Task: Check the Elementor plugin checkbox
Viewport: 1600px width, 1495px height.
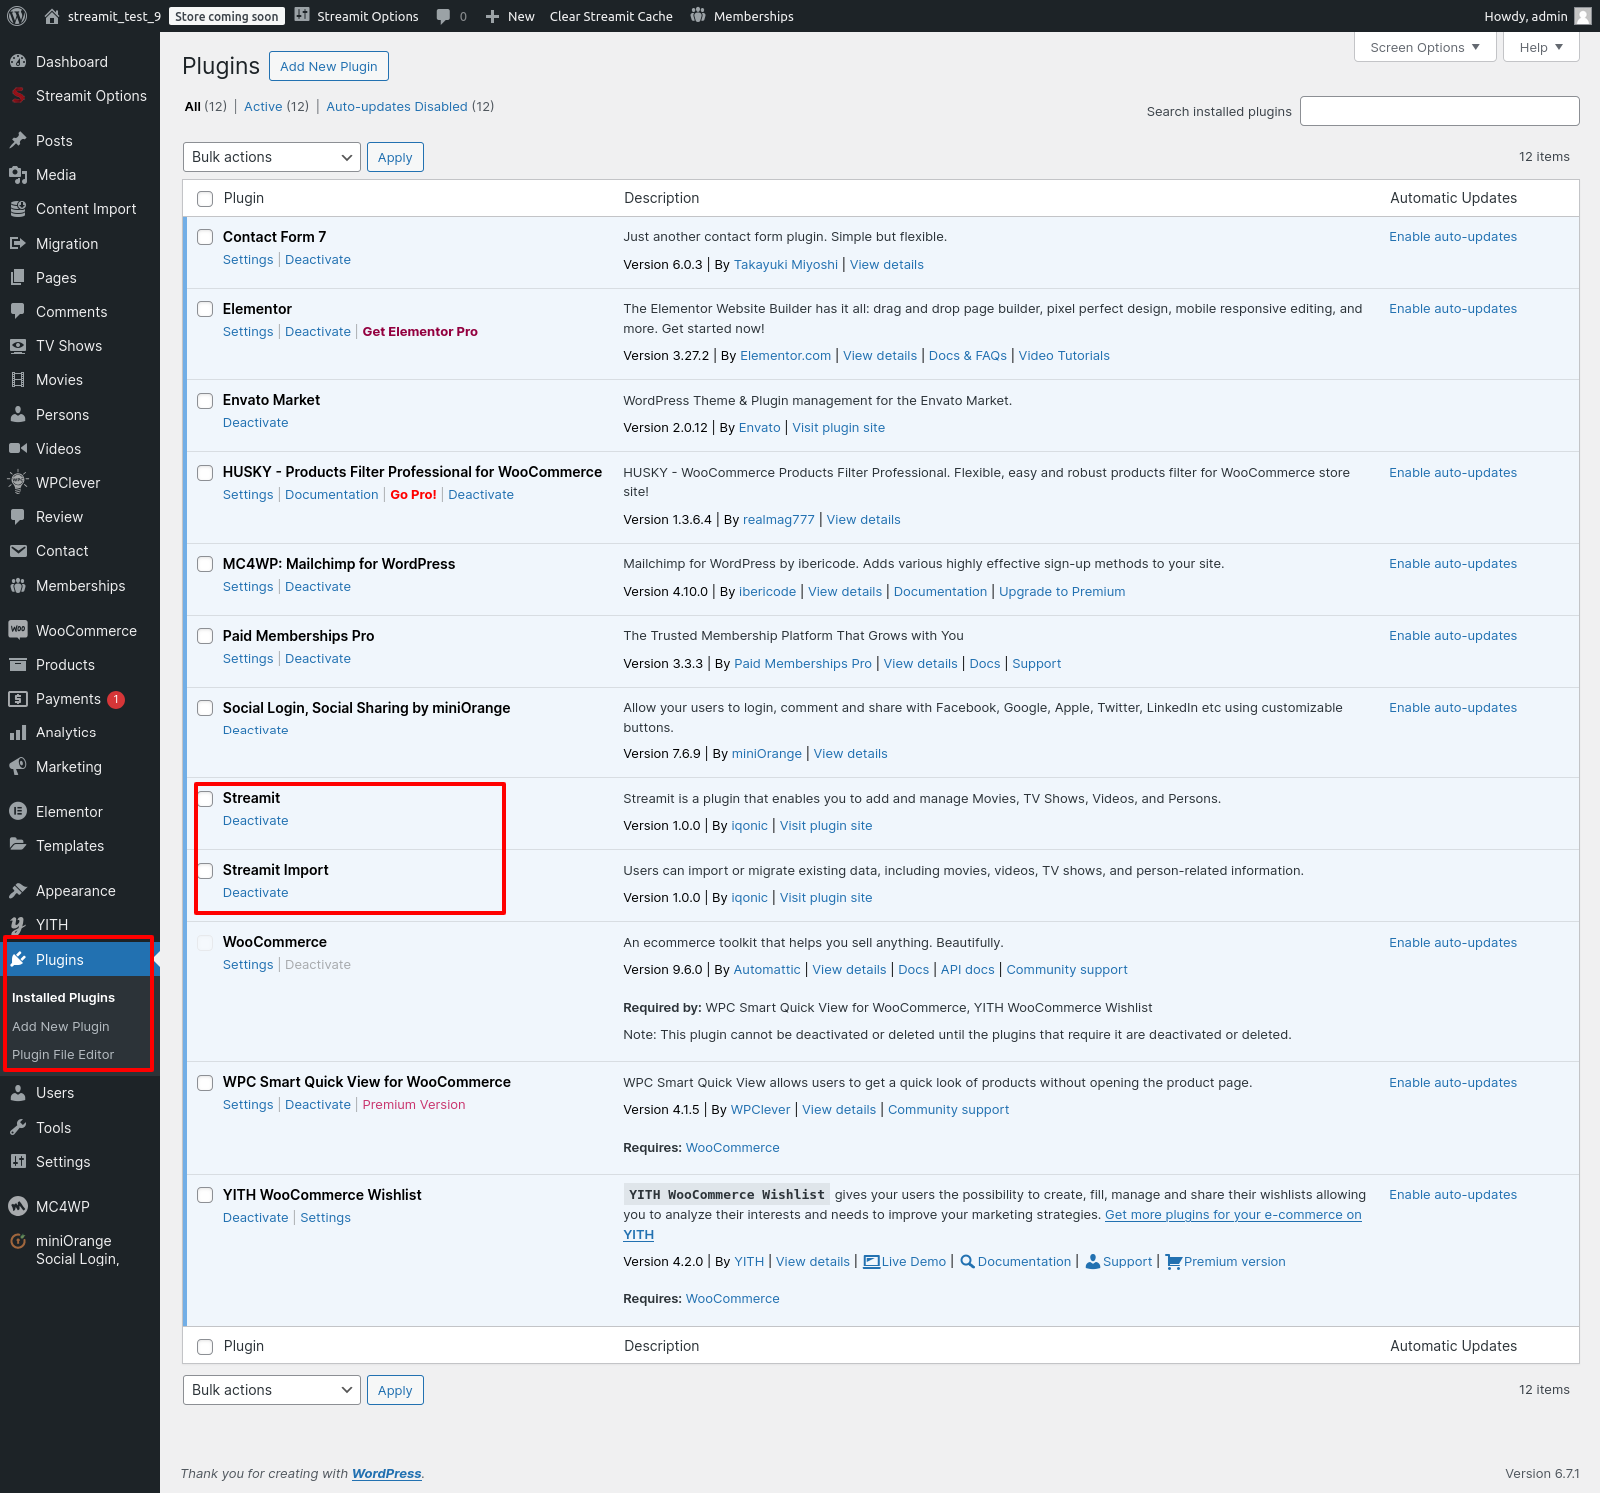Action: [x=205, y=309]
